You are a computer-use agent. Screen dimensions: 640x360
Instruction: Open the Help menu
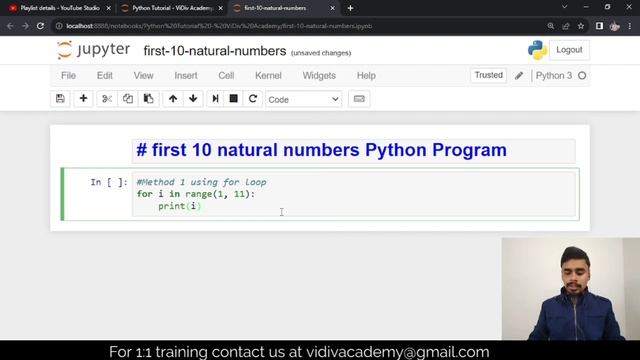366,76
